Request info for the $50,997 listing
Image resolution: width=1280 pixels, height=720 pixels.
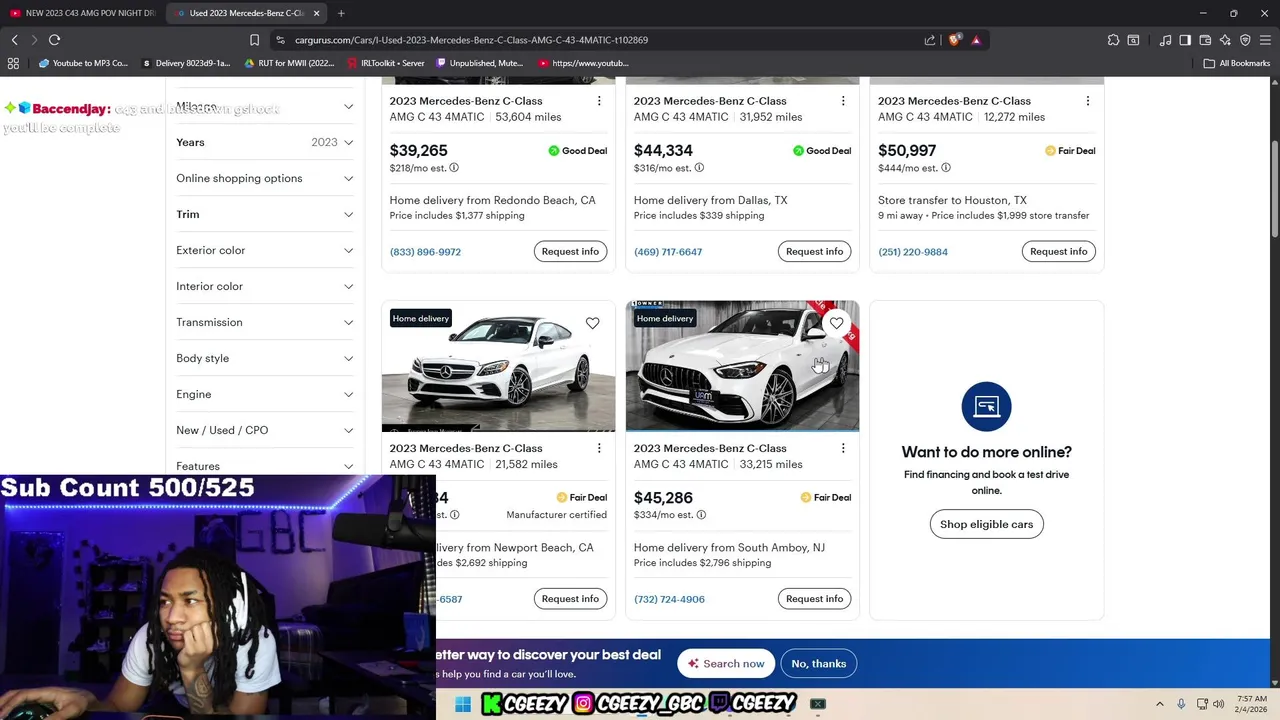point(1058,251)
